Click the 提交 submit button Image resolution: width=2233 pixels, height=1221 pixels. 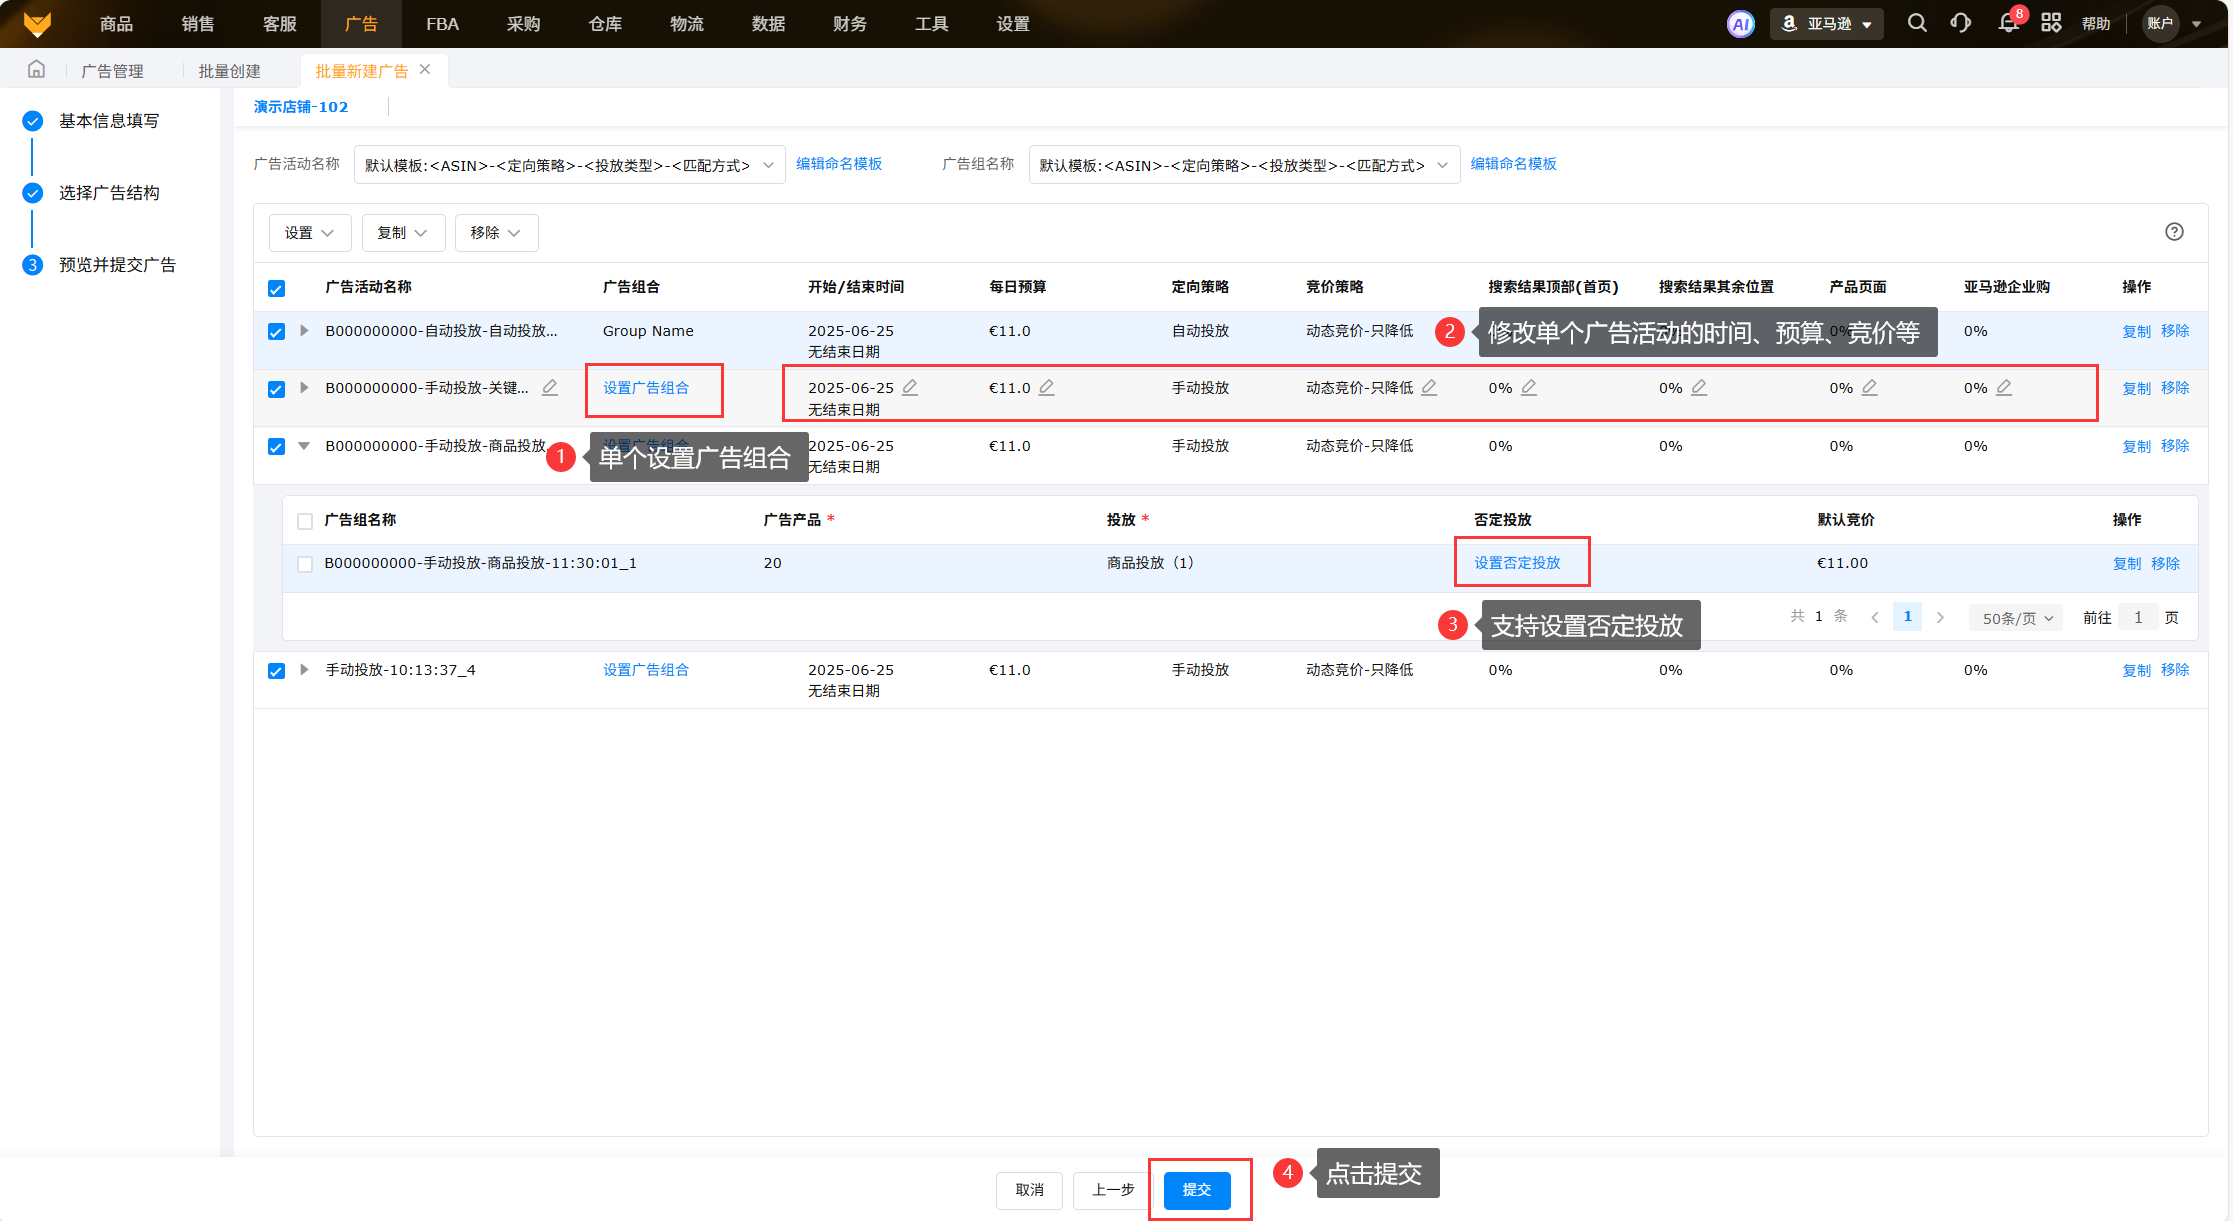tap(1197, 1190)
